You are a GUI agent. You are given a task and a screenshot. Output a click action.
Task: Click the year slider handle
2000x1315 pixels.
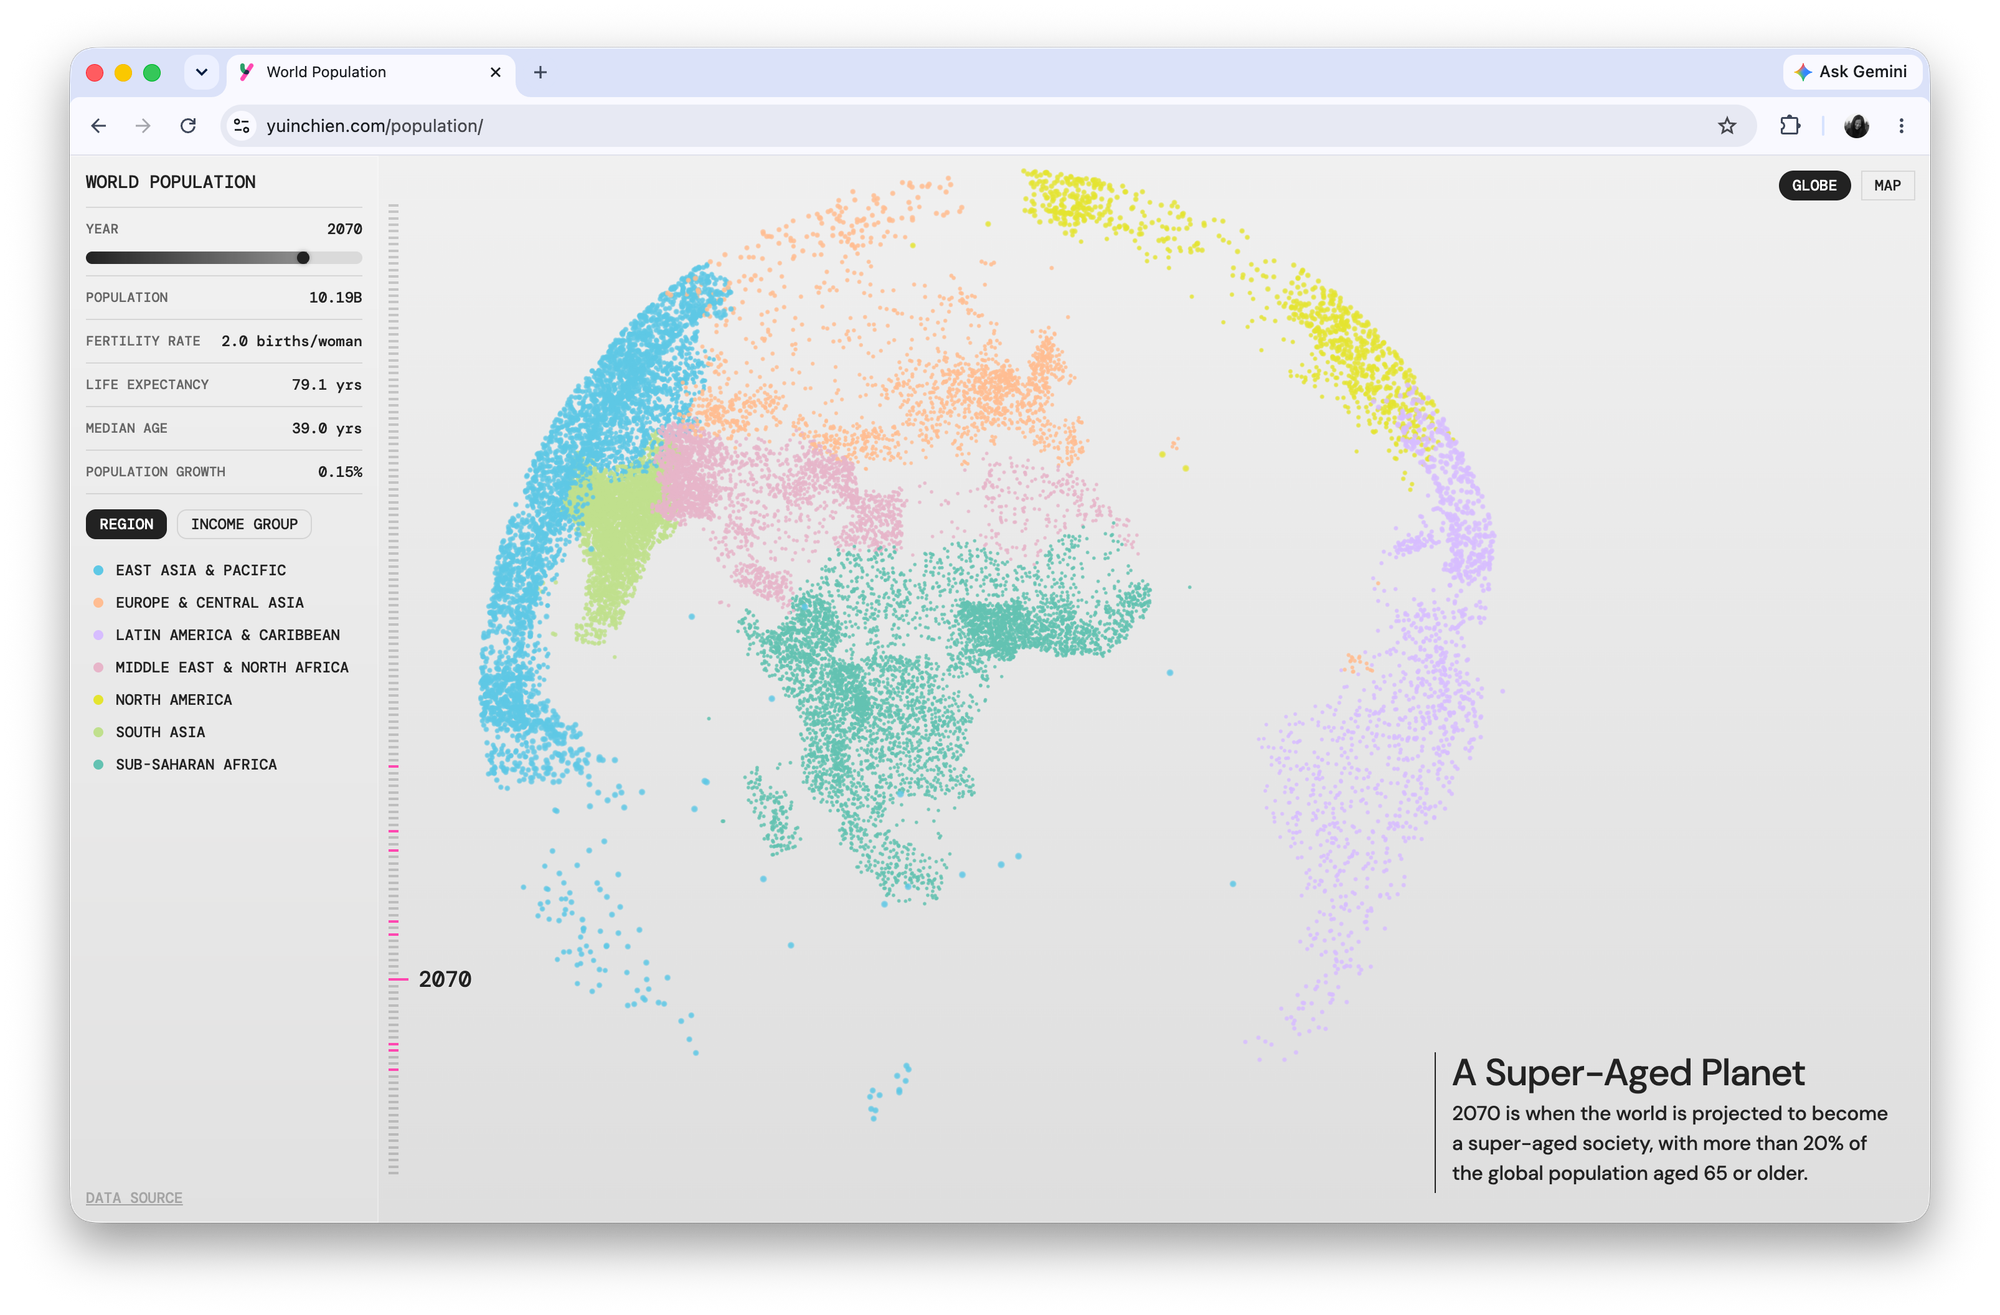pos(303,258)
